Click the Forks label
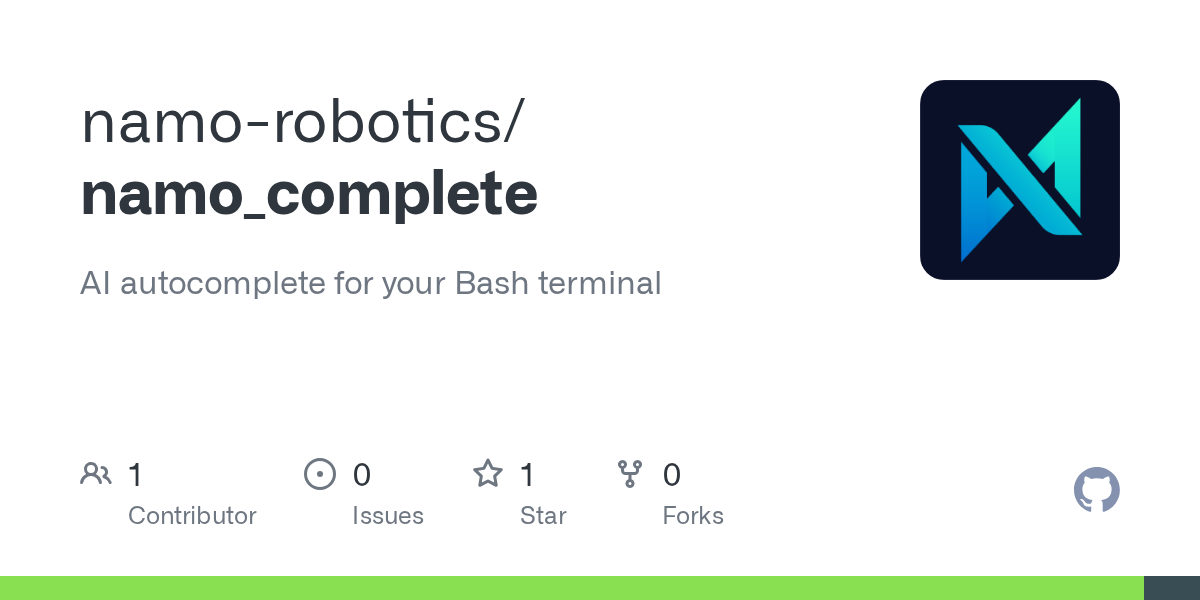Screen dimensions: 1200x600 (x=693, y=516)
